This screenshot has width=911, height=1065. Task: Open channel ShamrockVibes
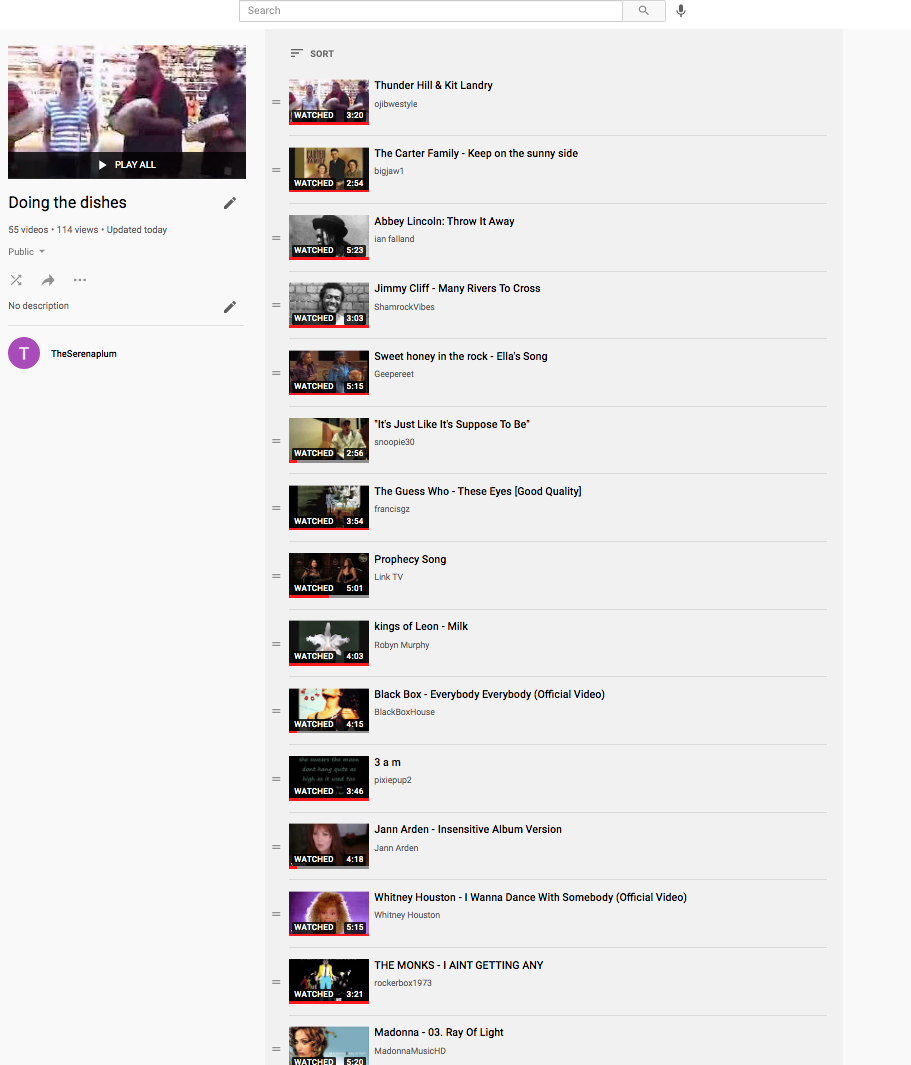[x=404, y=307]
